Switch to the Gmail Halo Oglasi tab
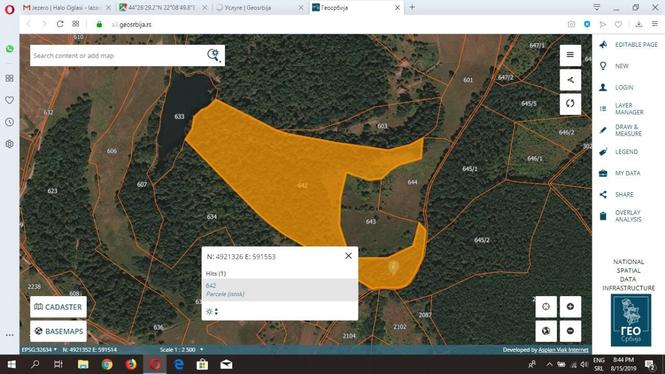The height and width of the screenshot is (374, 665). pos(66,8)
